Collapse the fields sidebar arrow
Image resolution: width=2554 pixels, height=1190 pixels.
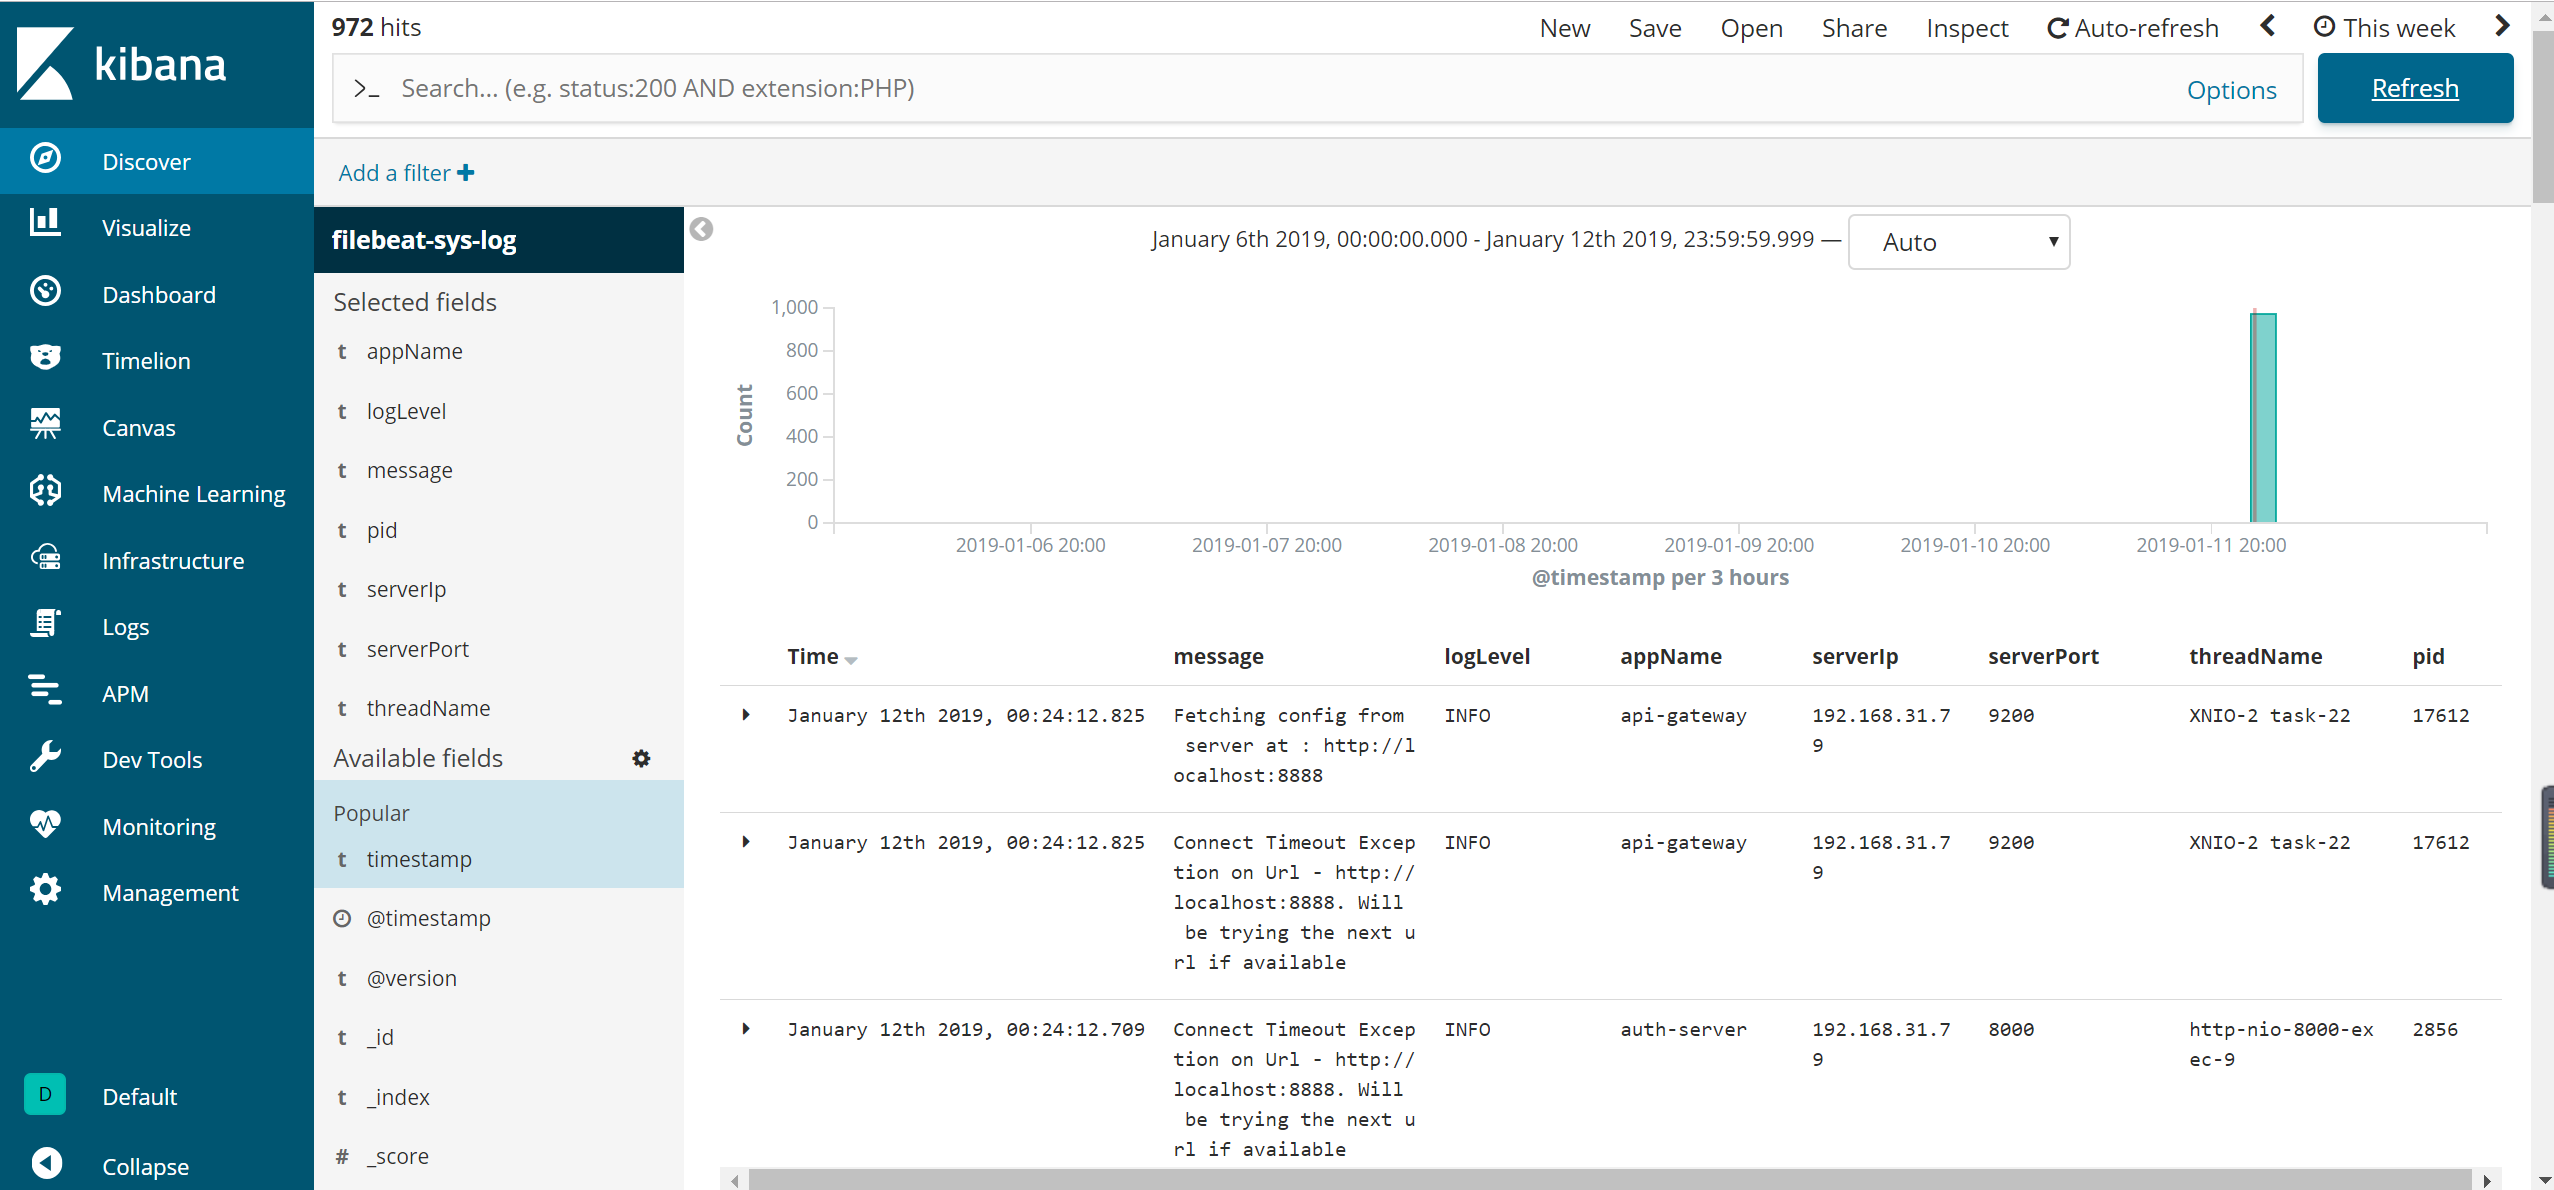(702, 230)
